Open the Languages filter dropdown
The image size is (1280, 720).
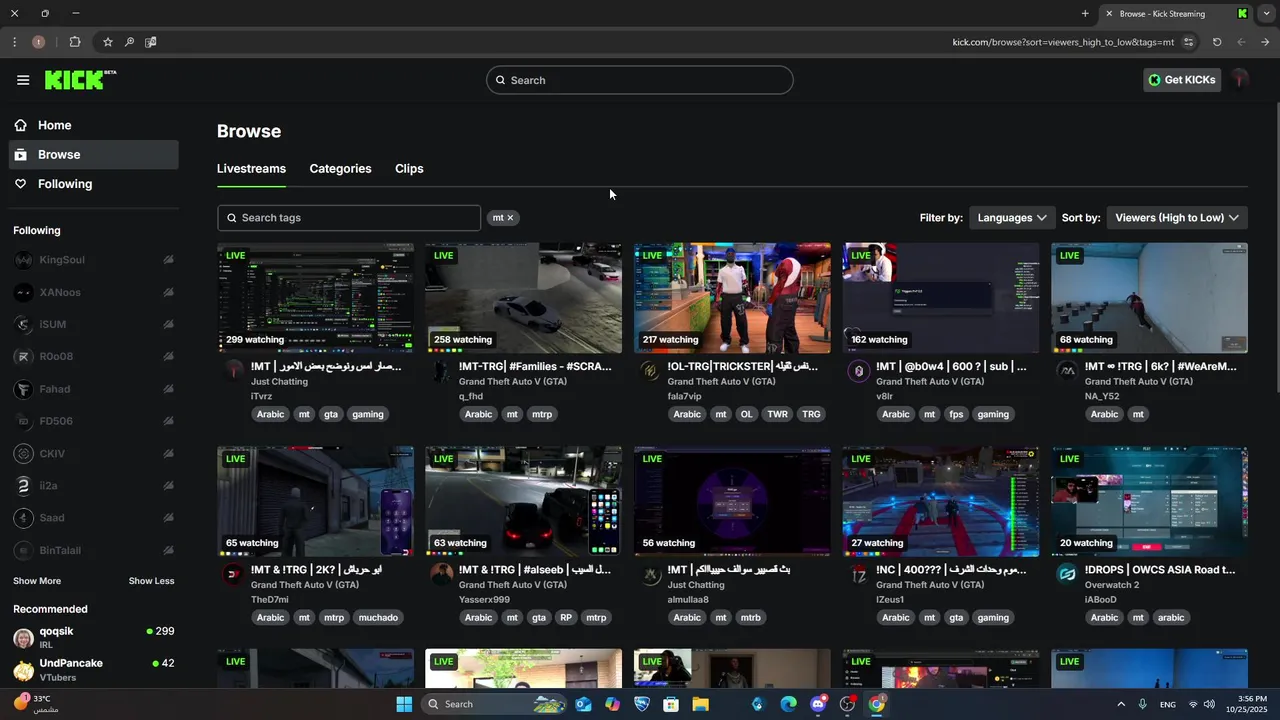click(x=1011, y=218)
